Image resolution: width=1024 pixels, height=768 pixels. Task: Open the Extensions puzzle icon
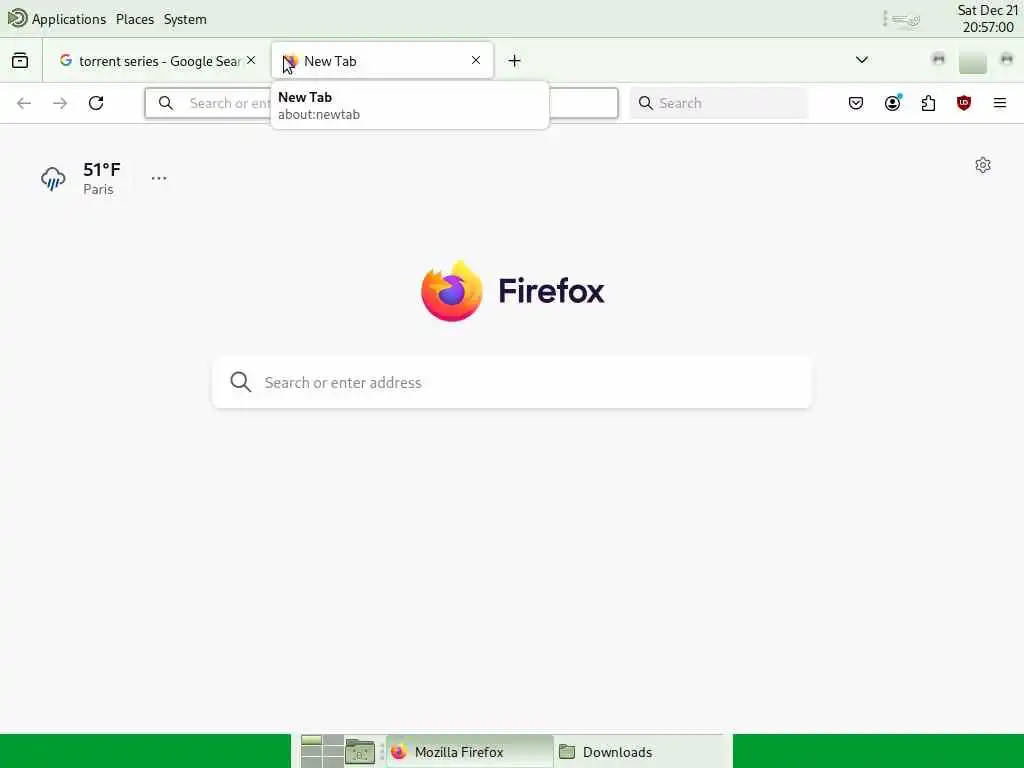coord(929,103)
